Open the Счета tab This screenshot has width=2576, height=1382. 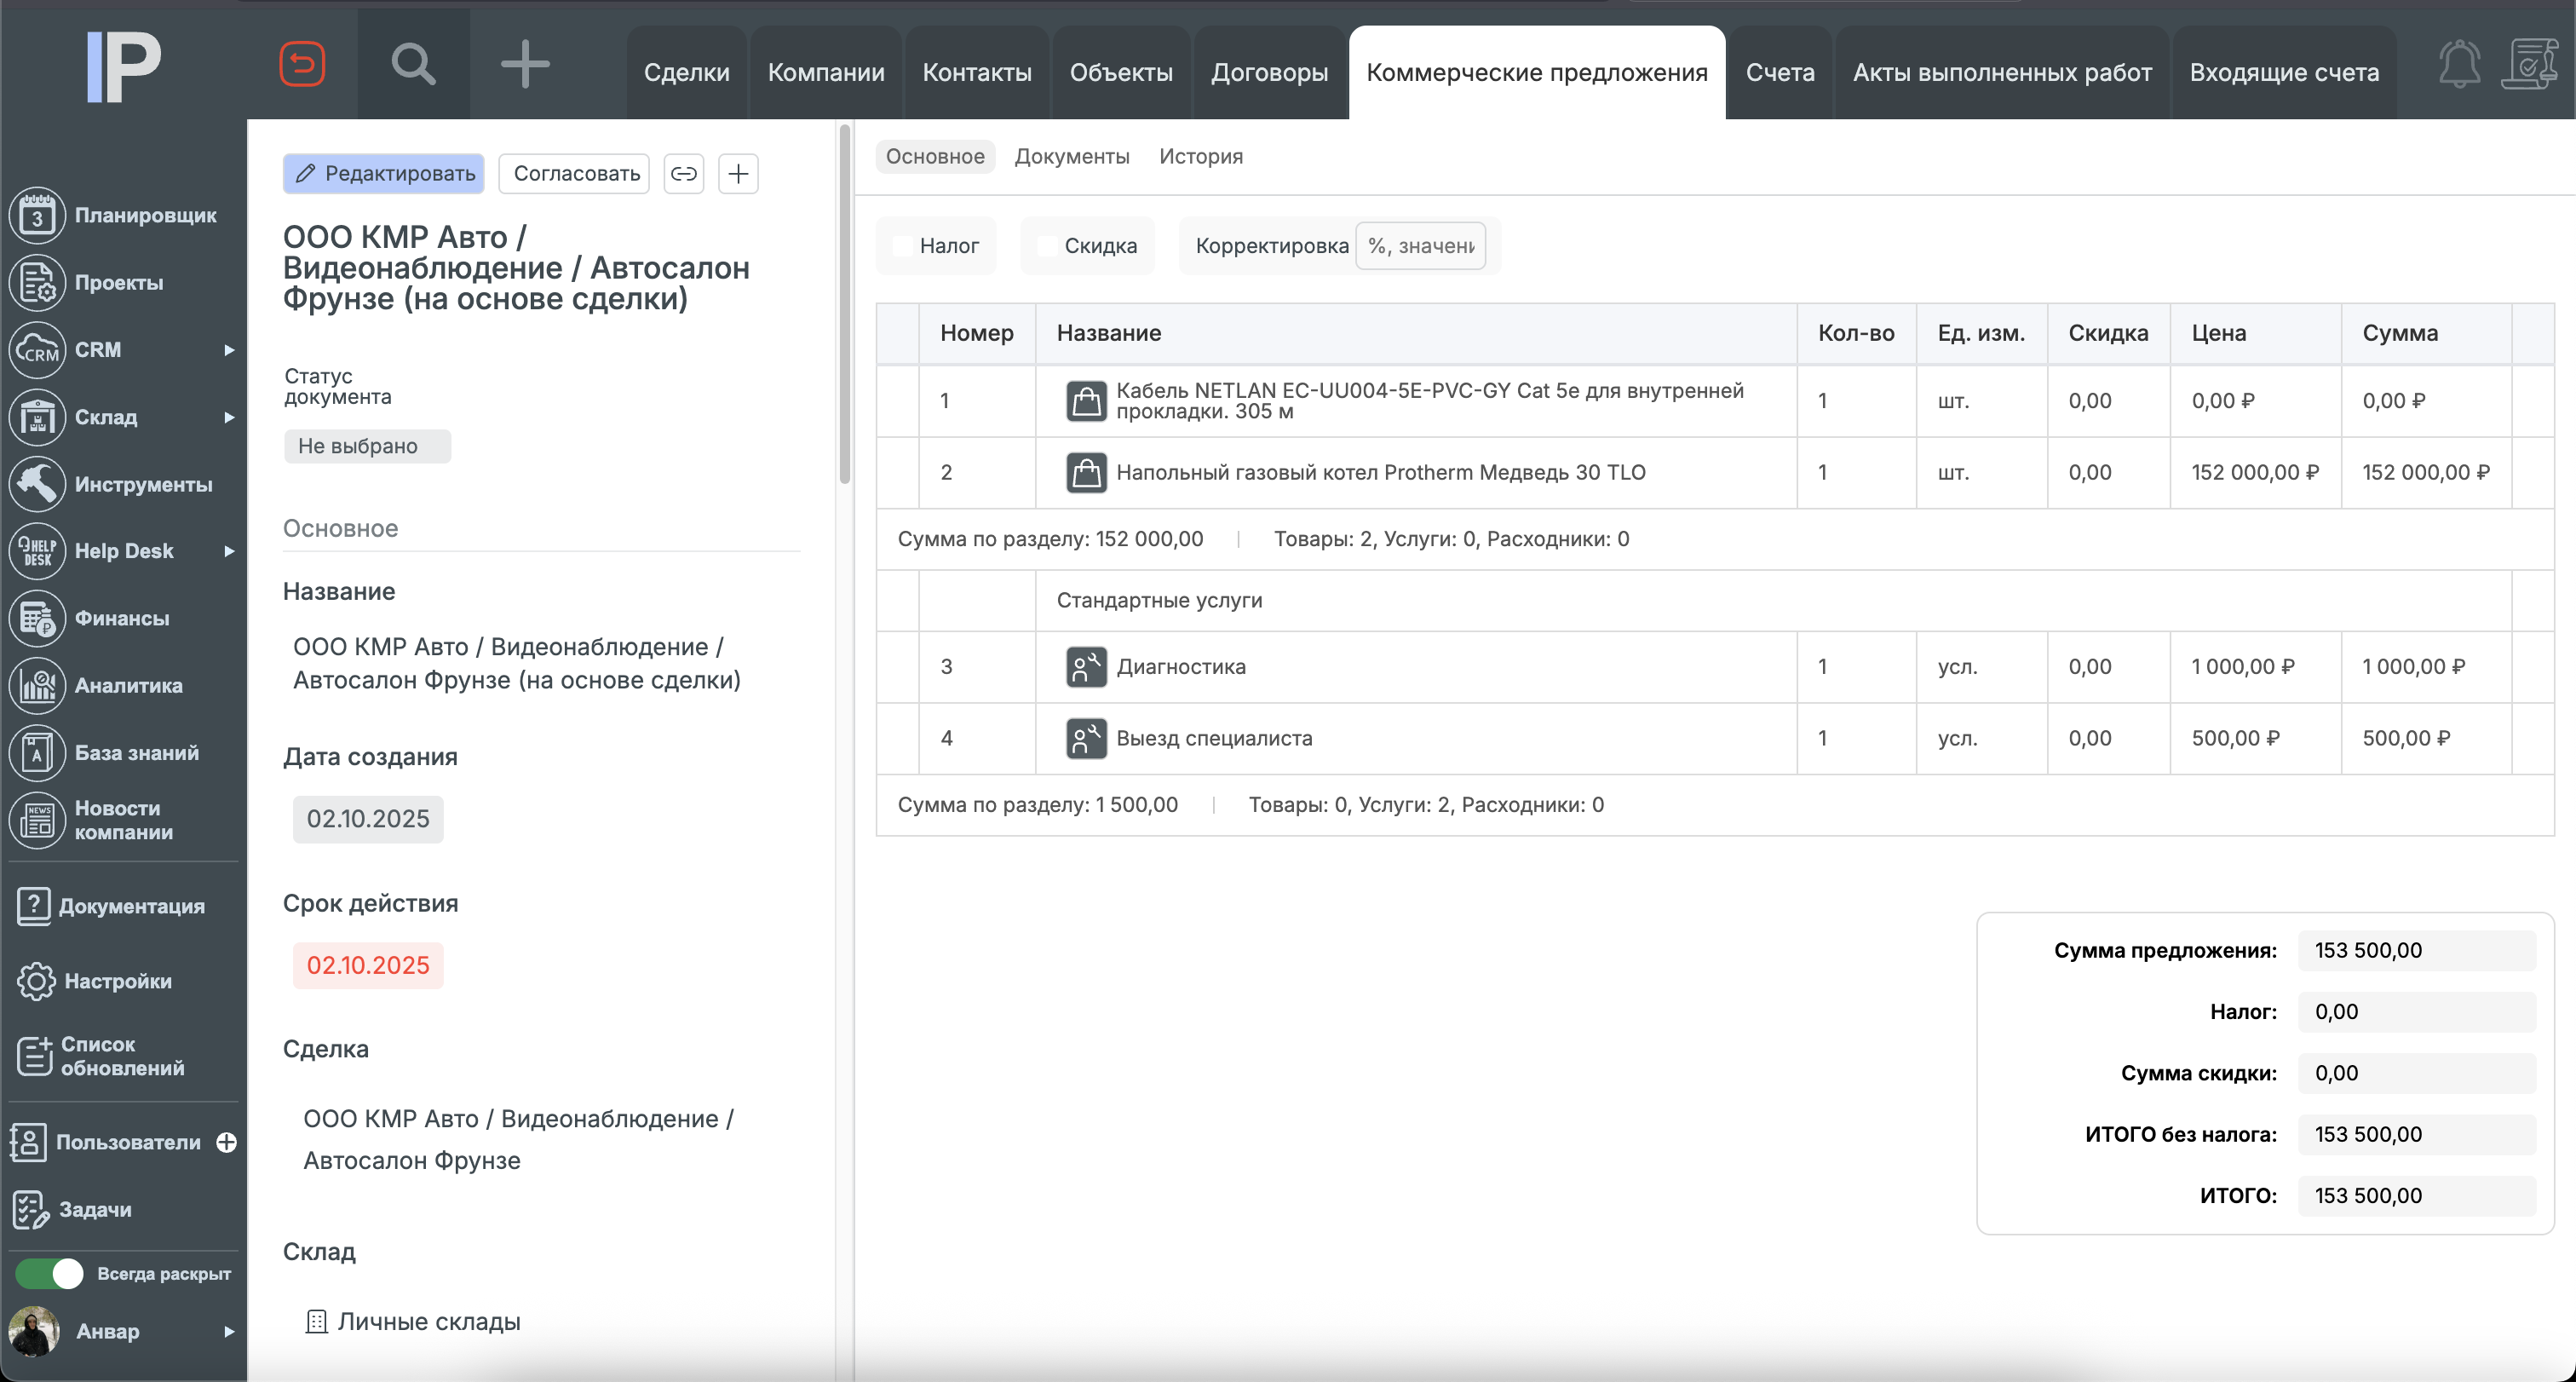pyautogui.click(x=1780, y=72)
